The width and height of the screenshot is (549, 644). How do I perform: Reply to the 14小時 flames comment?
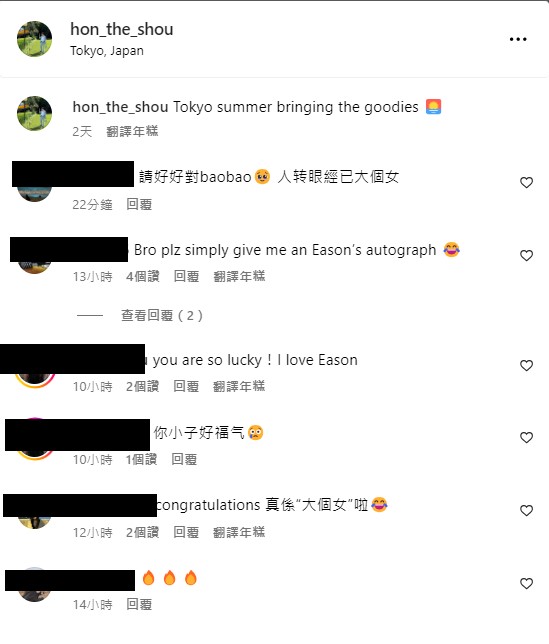coord(139,604)
